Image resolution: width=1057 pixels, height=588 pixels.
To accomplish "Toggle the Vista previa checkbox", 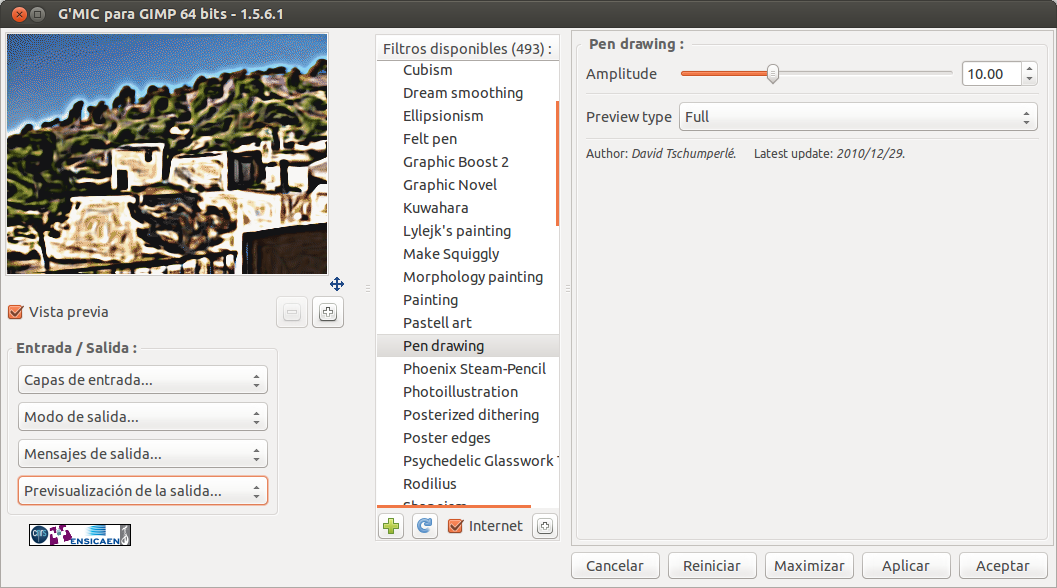I will [16, 312].
